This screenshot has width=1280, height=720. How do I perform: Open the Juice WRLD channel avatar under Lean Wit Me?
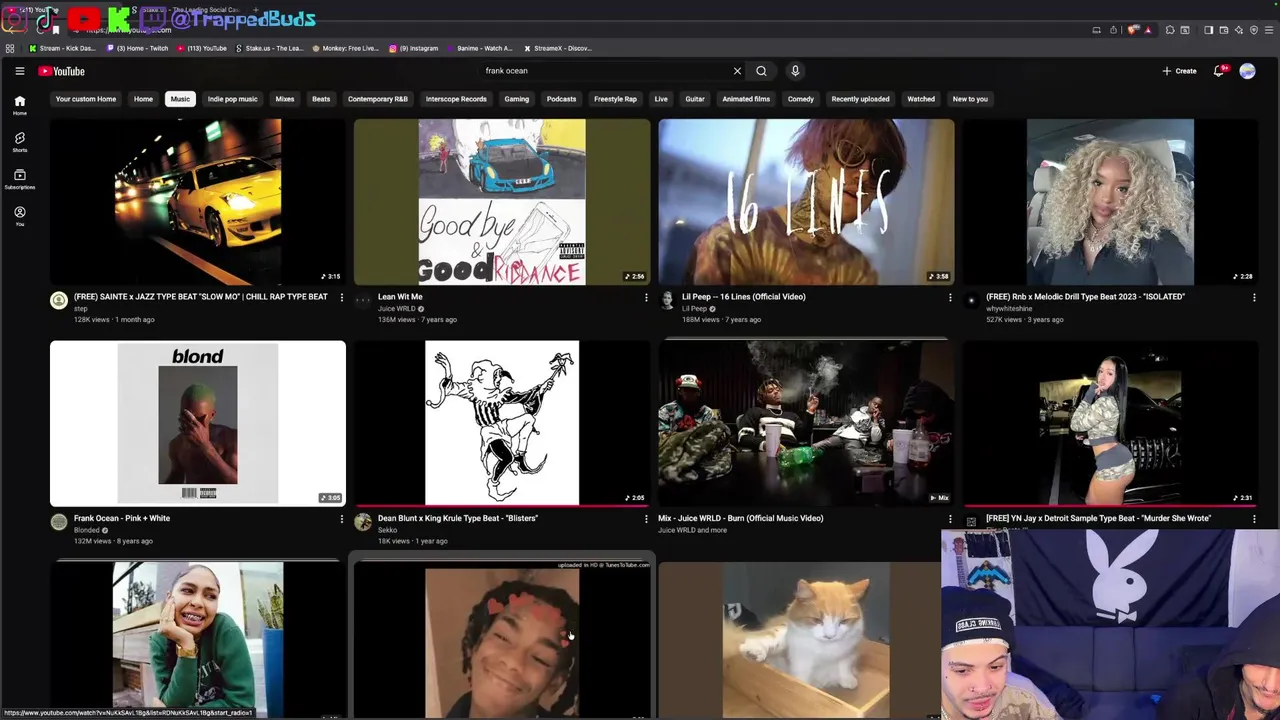pos(363,300)
